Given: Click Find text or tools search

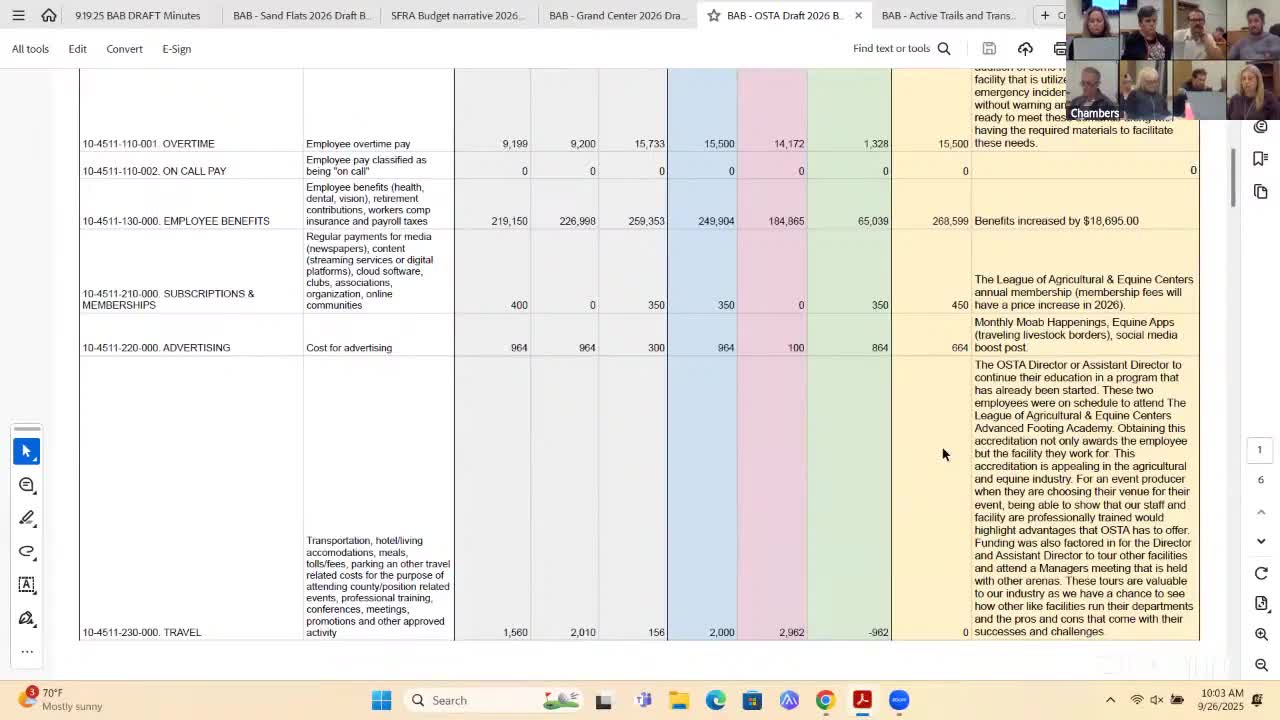Looking at the screenshot, I should 901,48.
